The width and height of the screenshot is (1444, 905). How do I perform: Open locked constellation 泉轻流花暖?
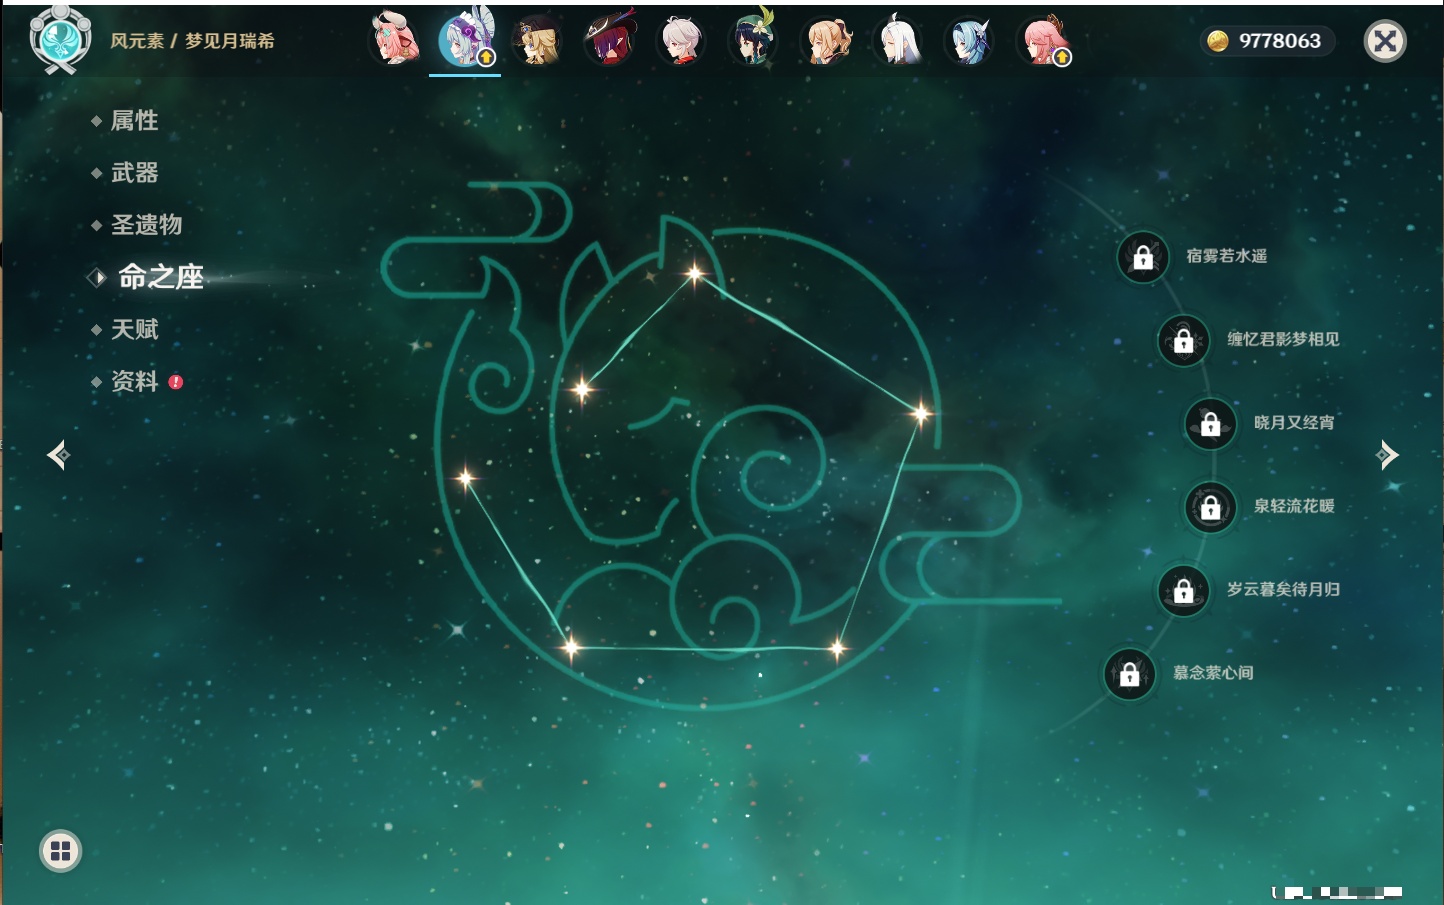[1211, 507]
